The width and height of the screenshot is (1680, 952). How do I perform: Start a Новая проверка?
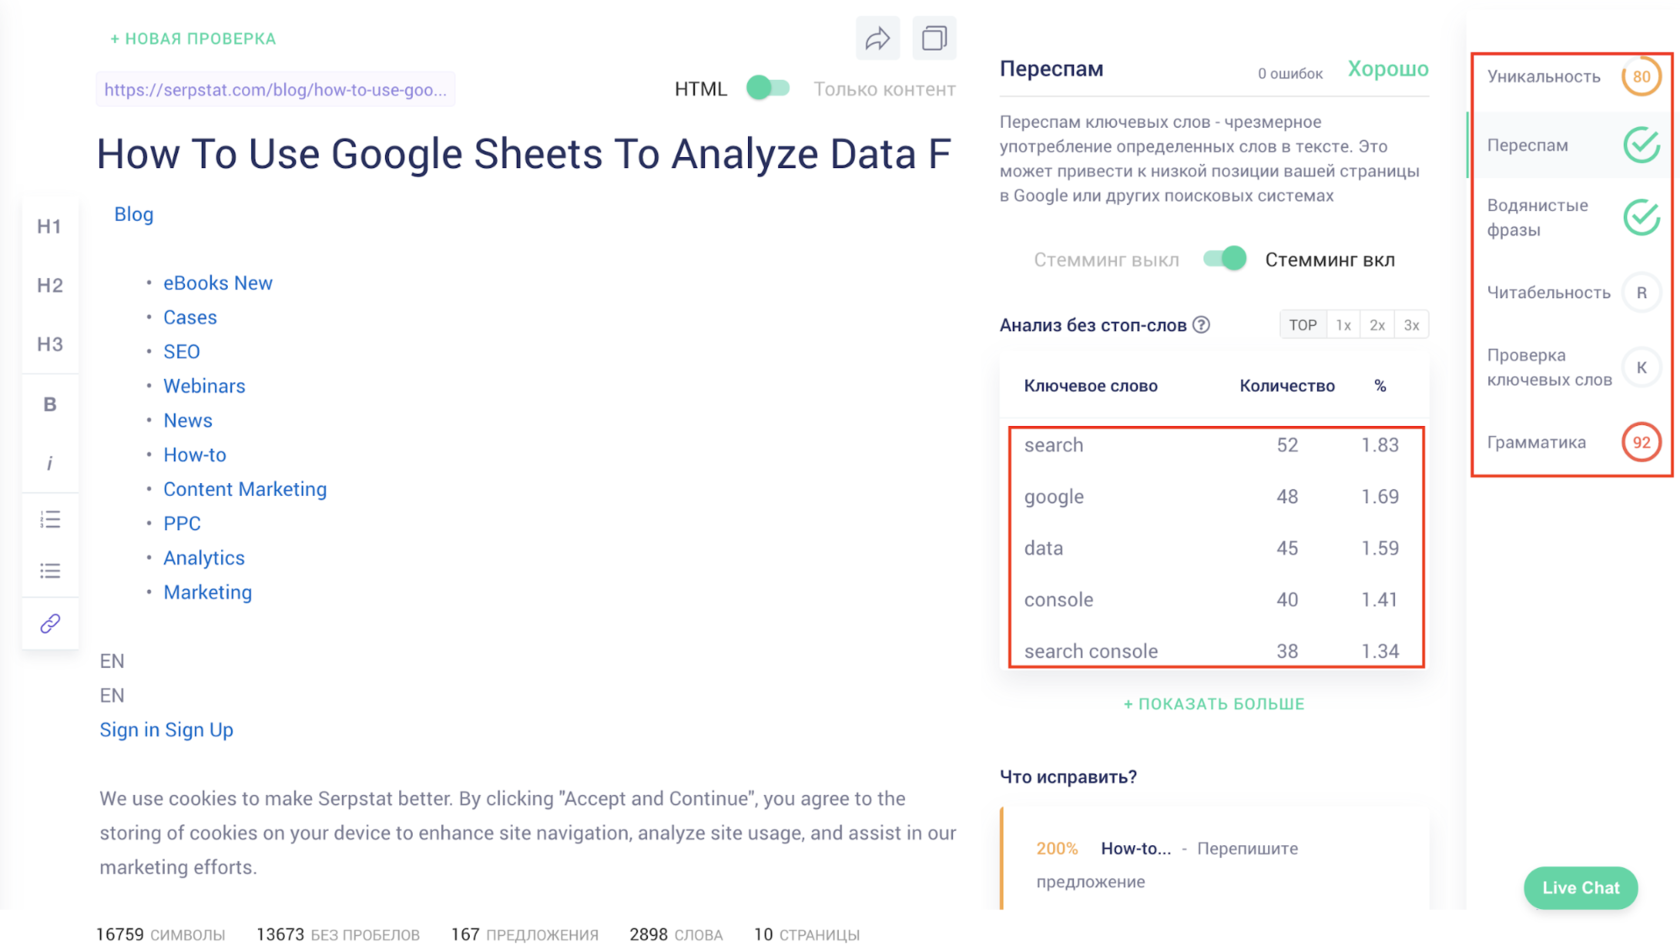click(193, 39)
